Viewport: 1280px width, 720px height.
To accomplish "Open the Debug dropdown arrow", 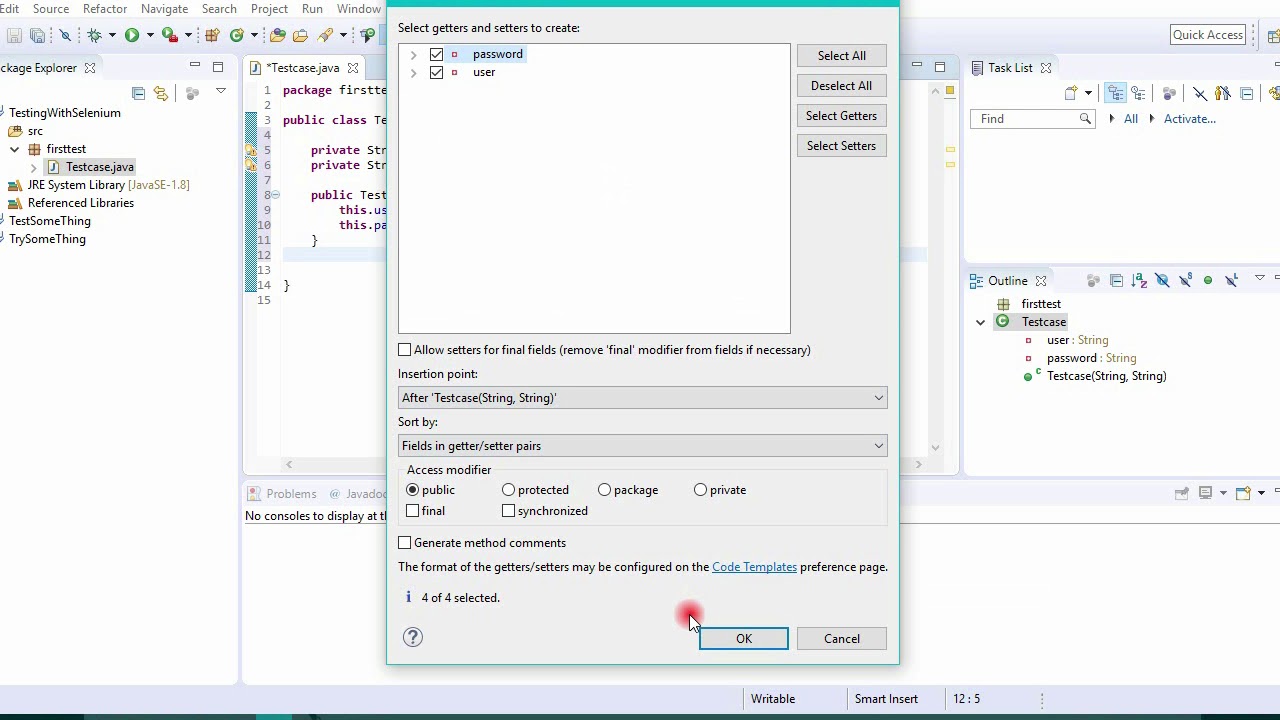I will coord(112,35).
